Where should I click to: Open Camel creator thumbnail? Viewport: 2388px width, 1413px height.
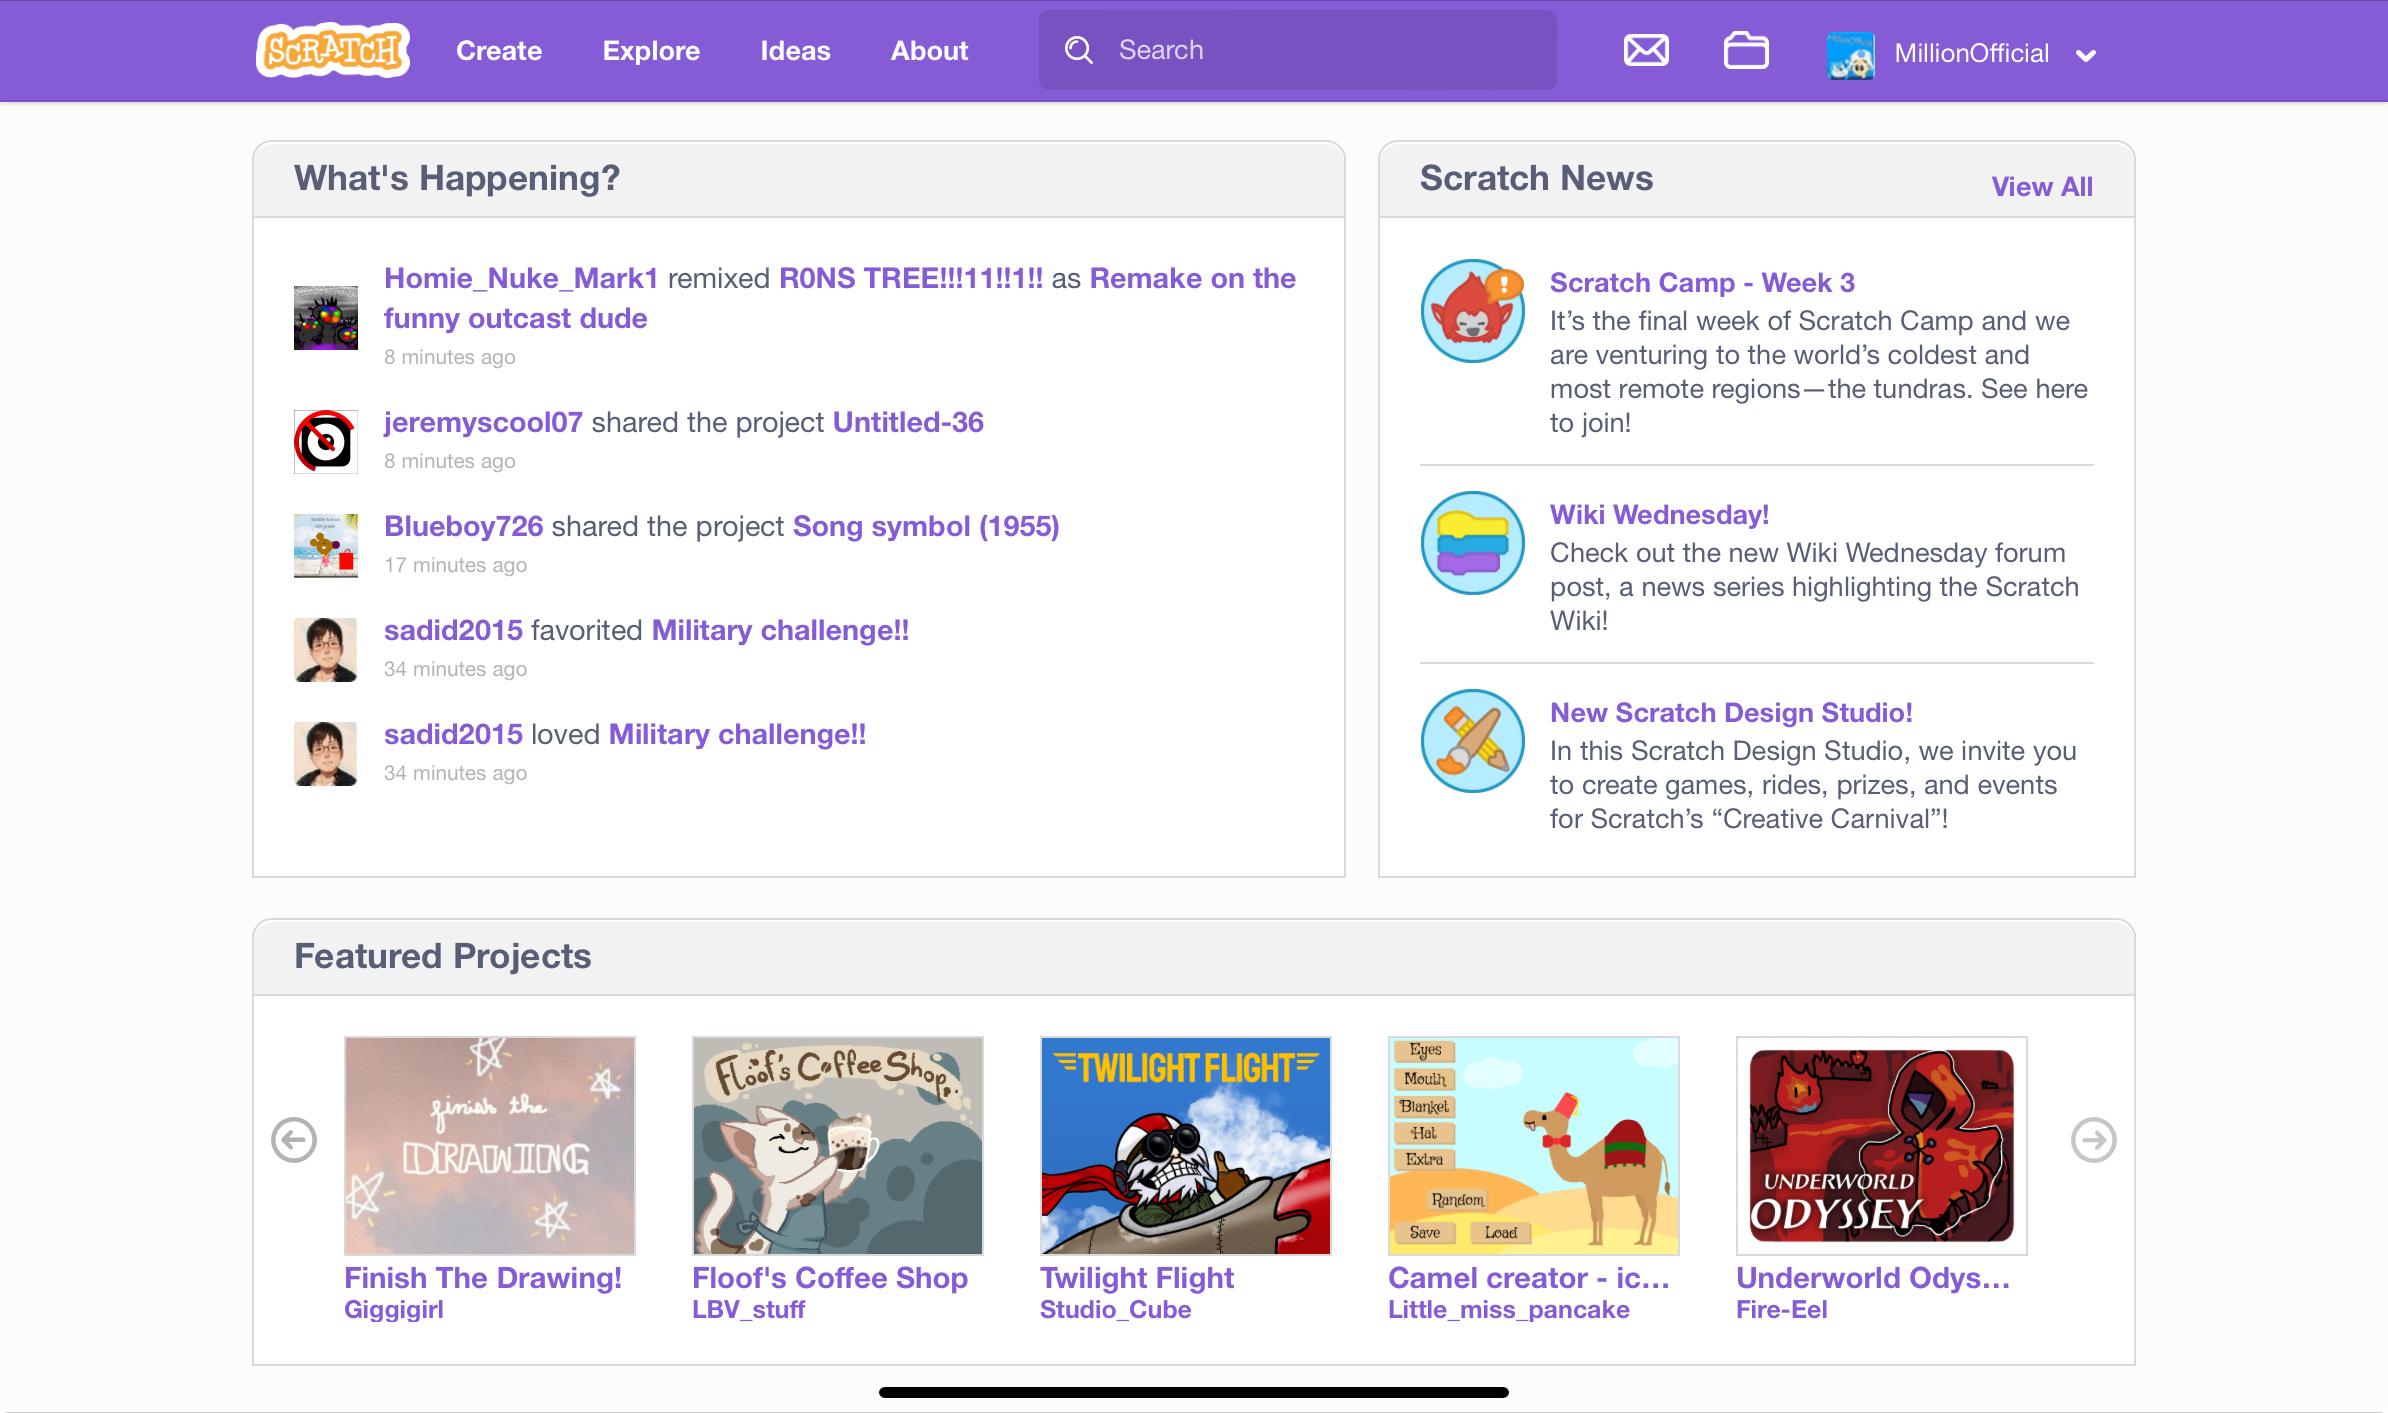pyautogui.click(x=1534, y=1146)
